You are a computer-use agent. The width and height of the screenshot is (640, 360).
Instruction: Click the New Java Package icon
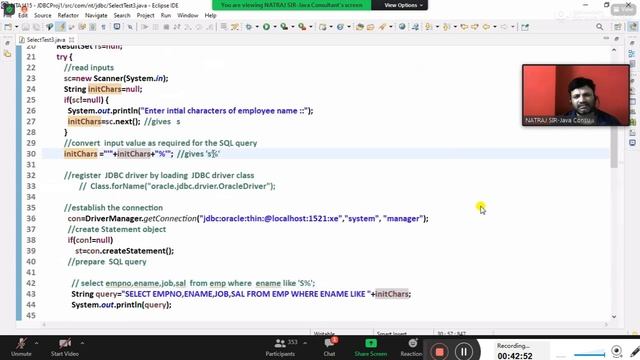(323, 27)
